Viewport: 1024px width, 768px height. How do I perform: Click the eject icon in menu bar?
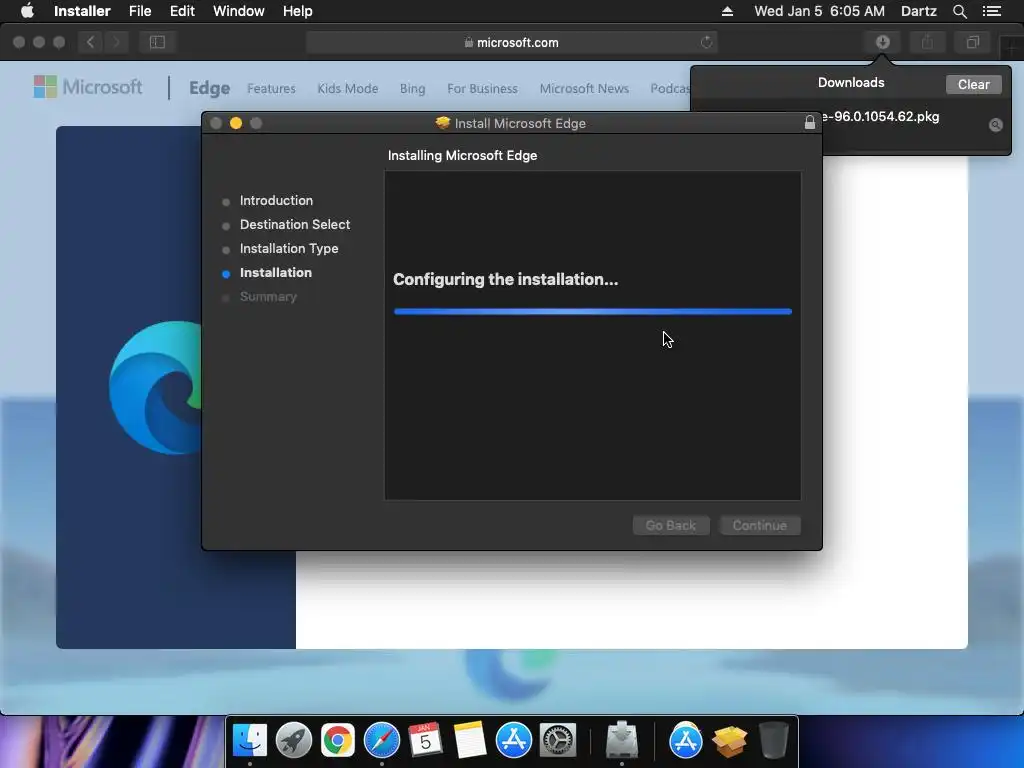pyautogui.click(x=727, y=11)
